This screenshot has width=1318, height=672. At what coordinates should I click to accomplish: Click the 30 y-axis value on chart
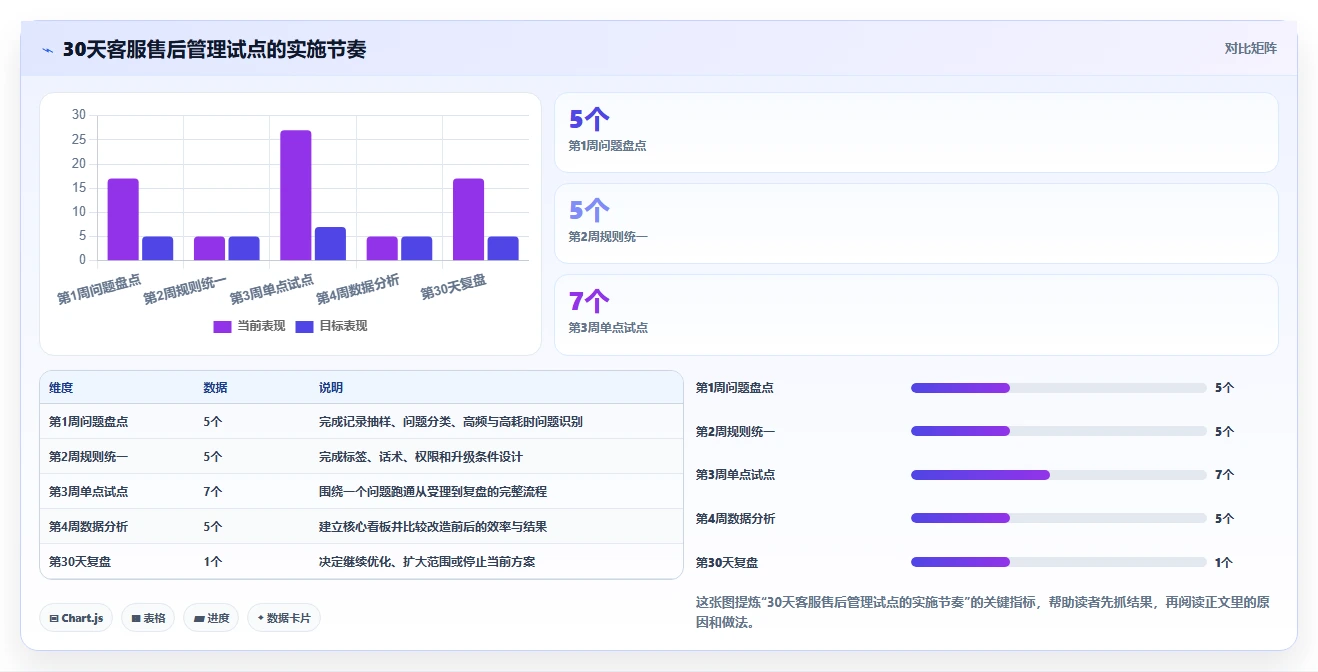click(x=79, y=115)
